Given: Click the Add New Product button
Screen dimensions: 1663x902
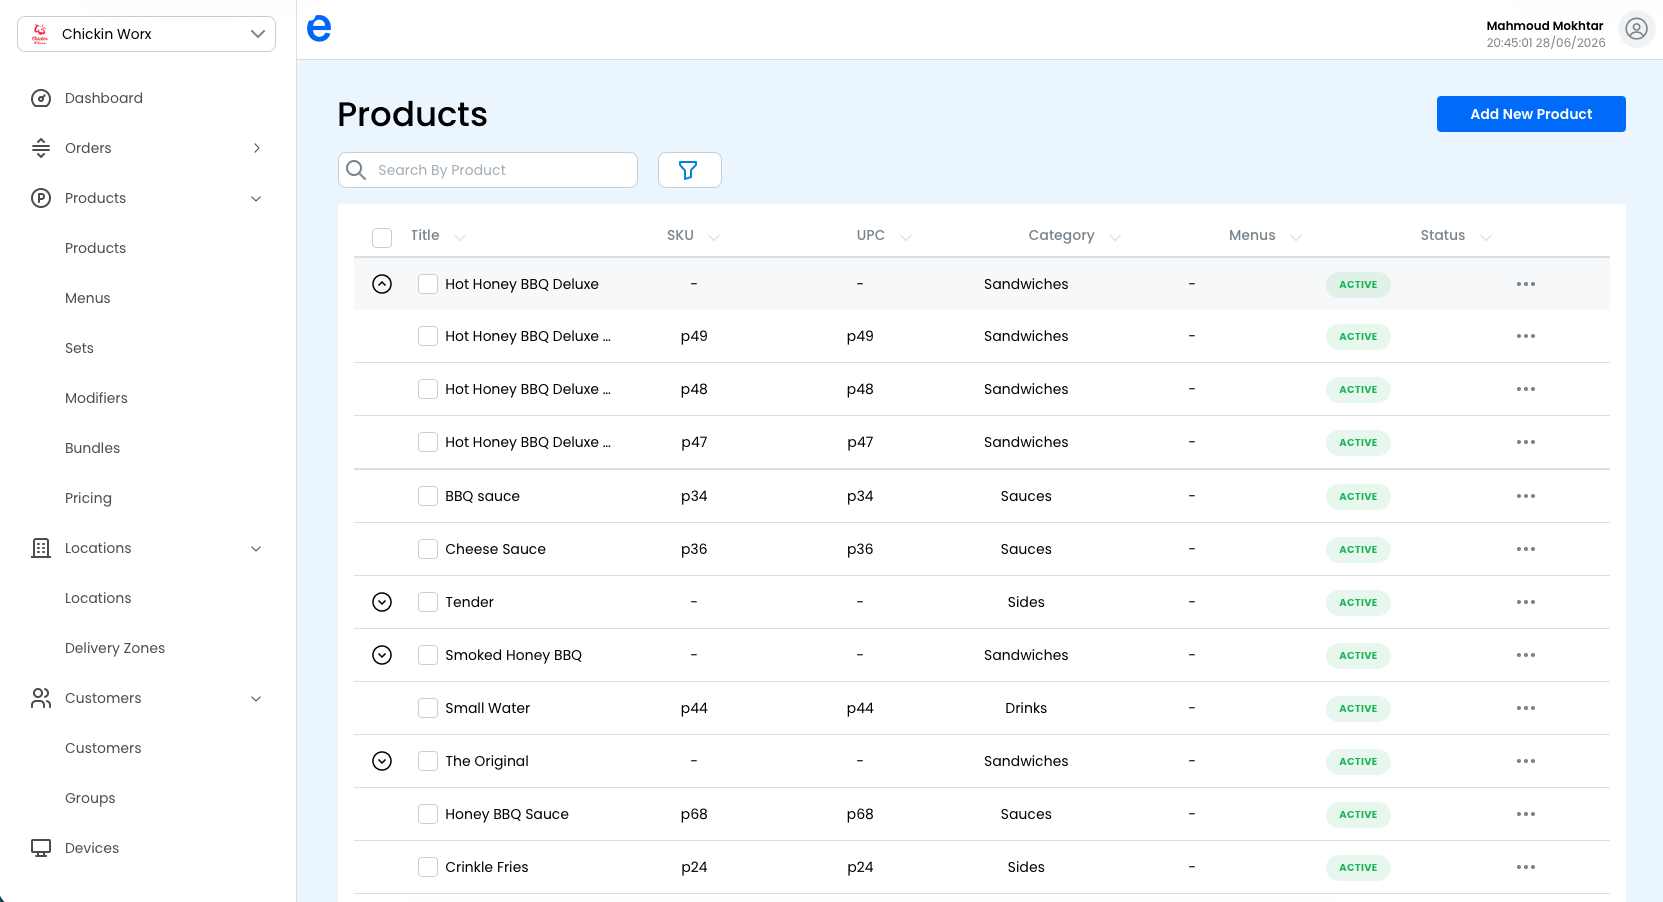Looking at the screenshot, I should (1531, 114).
